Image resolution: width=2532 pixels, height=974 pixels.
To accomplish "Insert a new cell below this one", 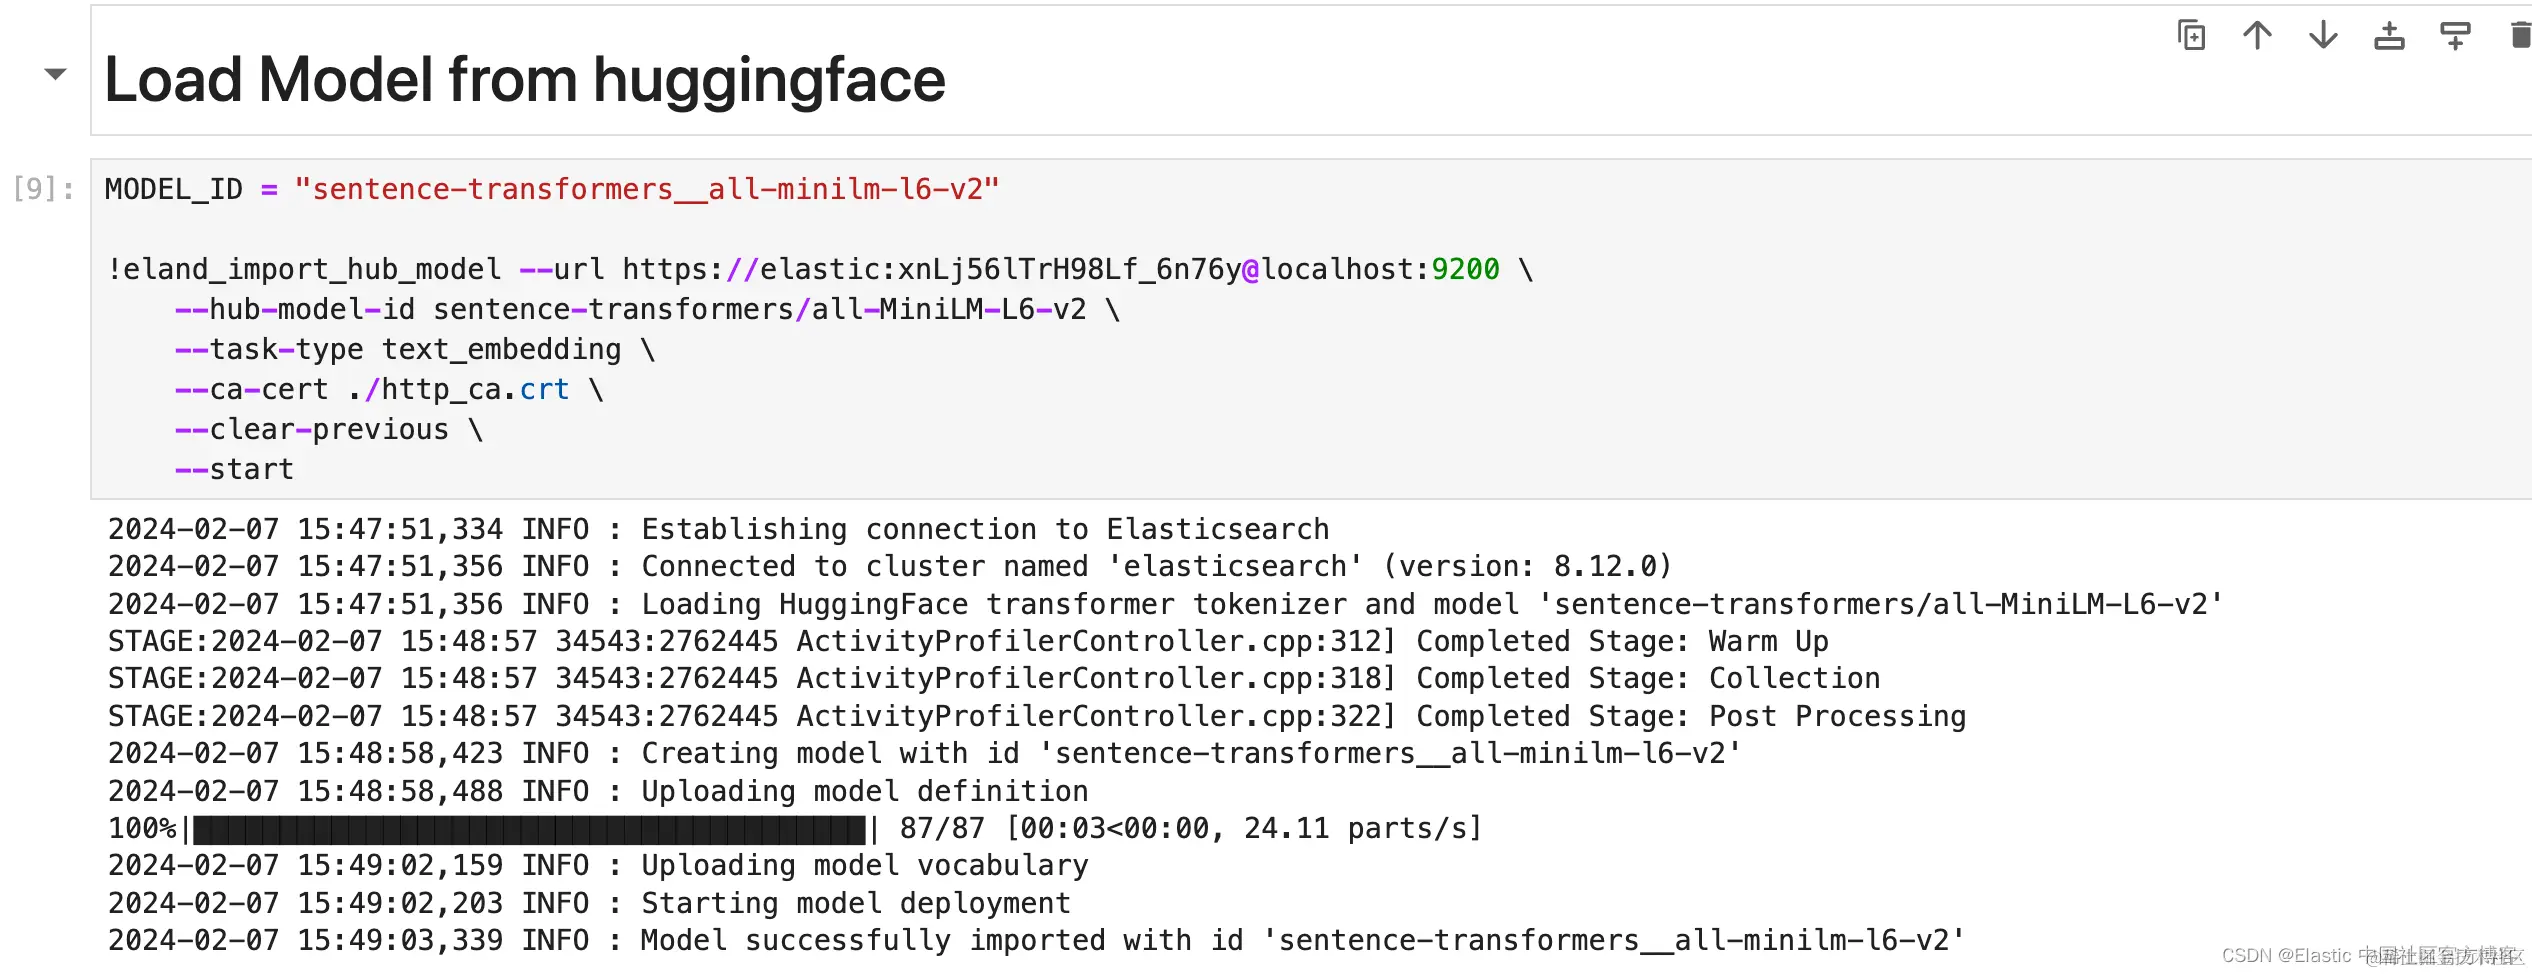I will 2455,36.
